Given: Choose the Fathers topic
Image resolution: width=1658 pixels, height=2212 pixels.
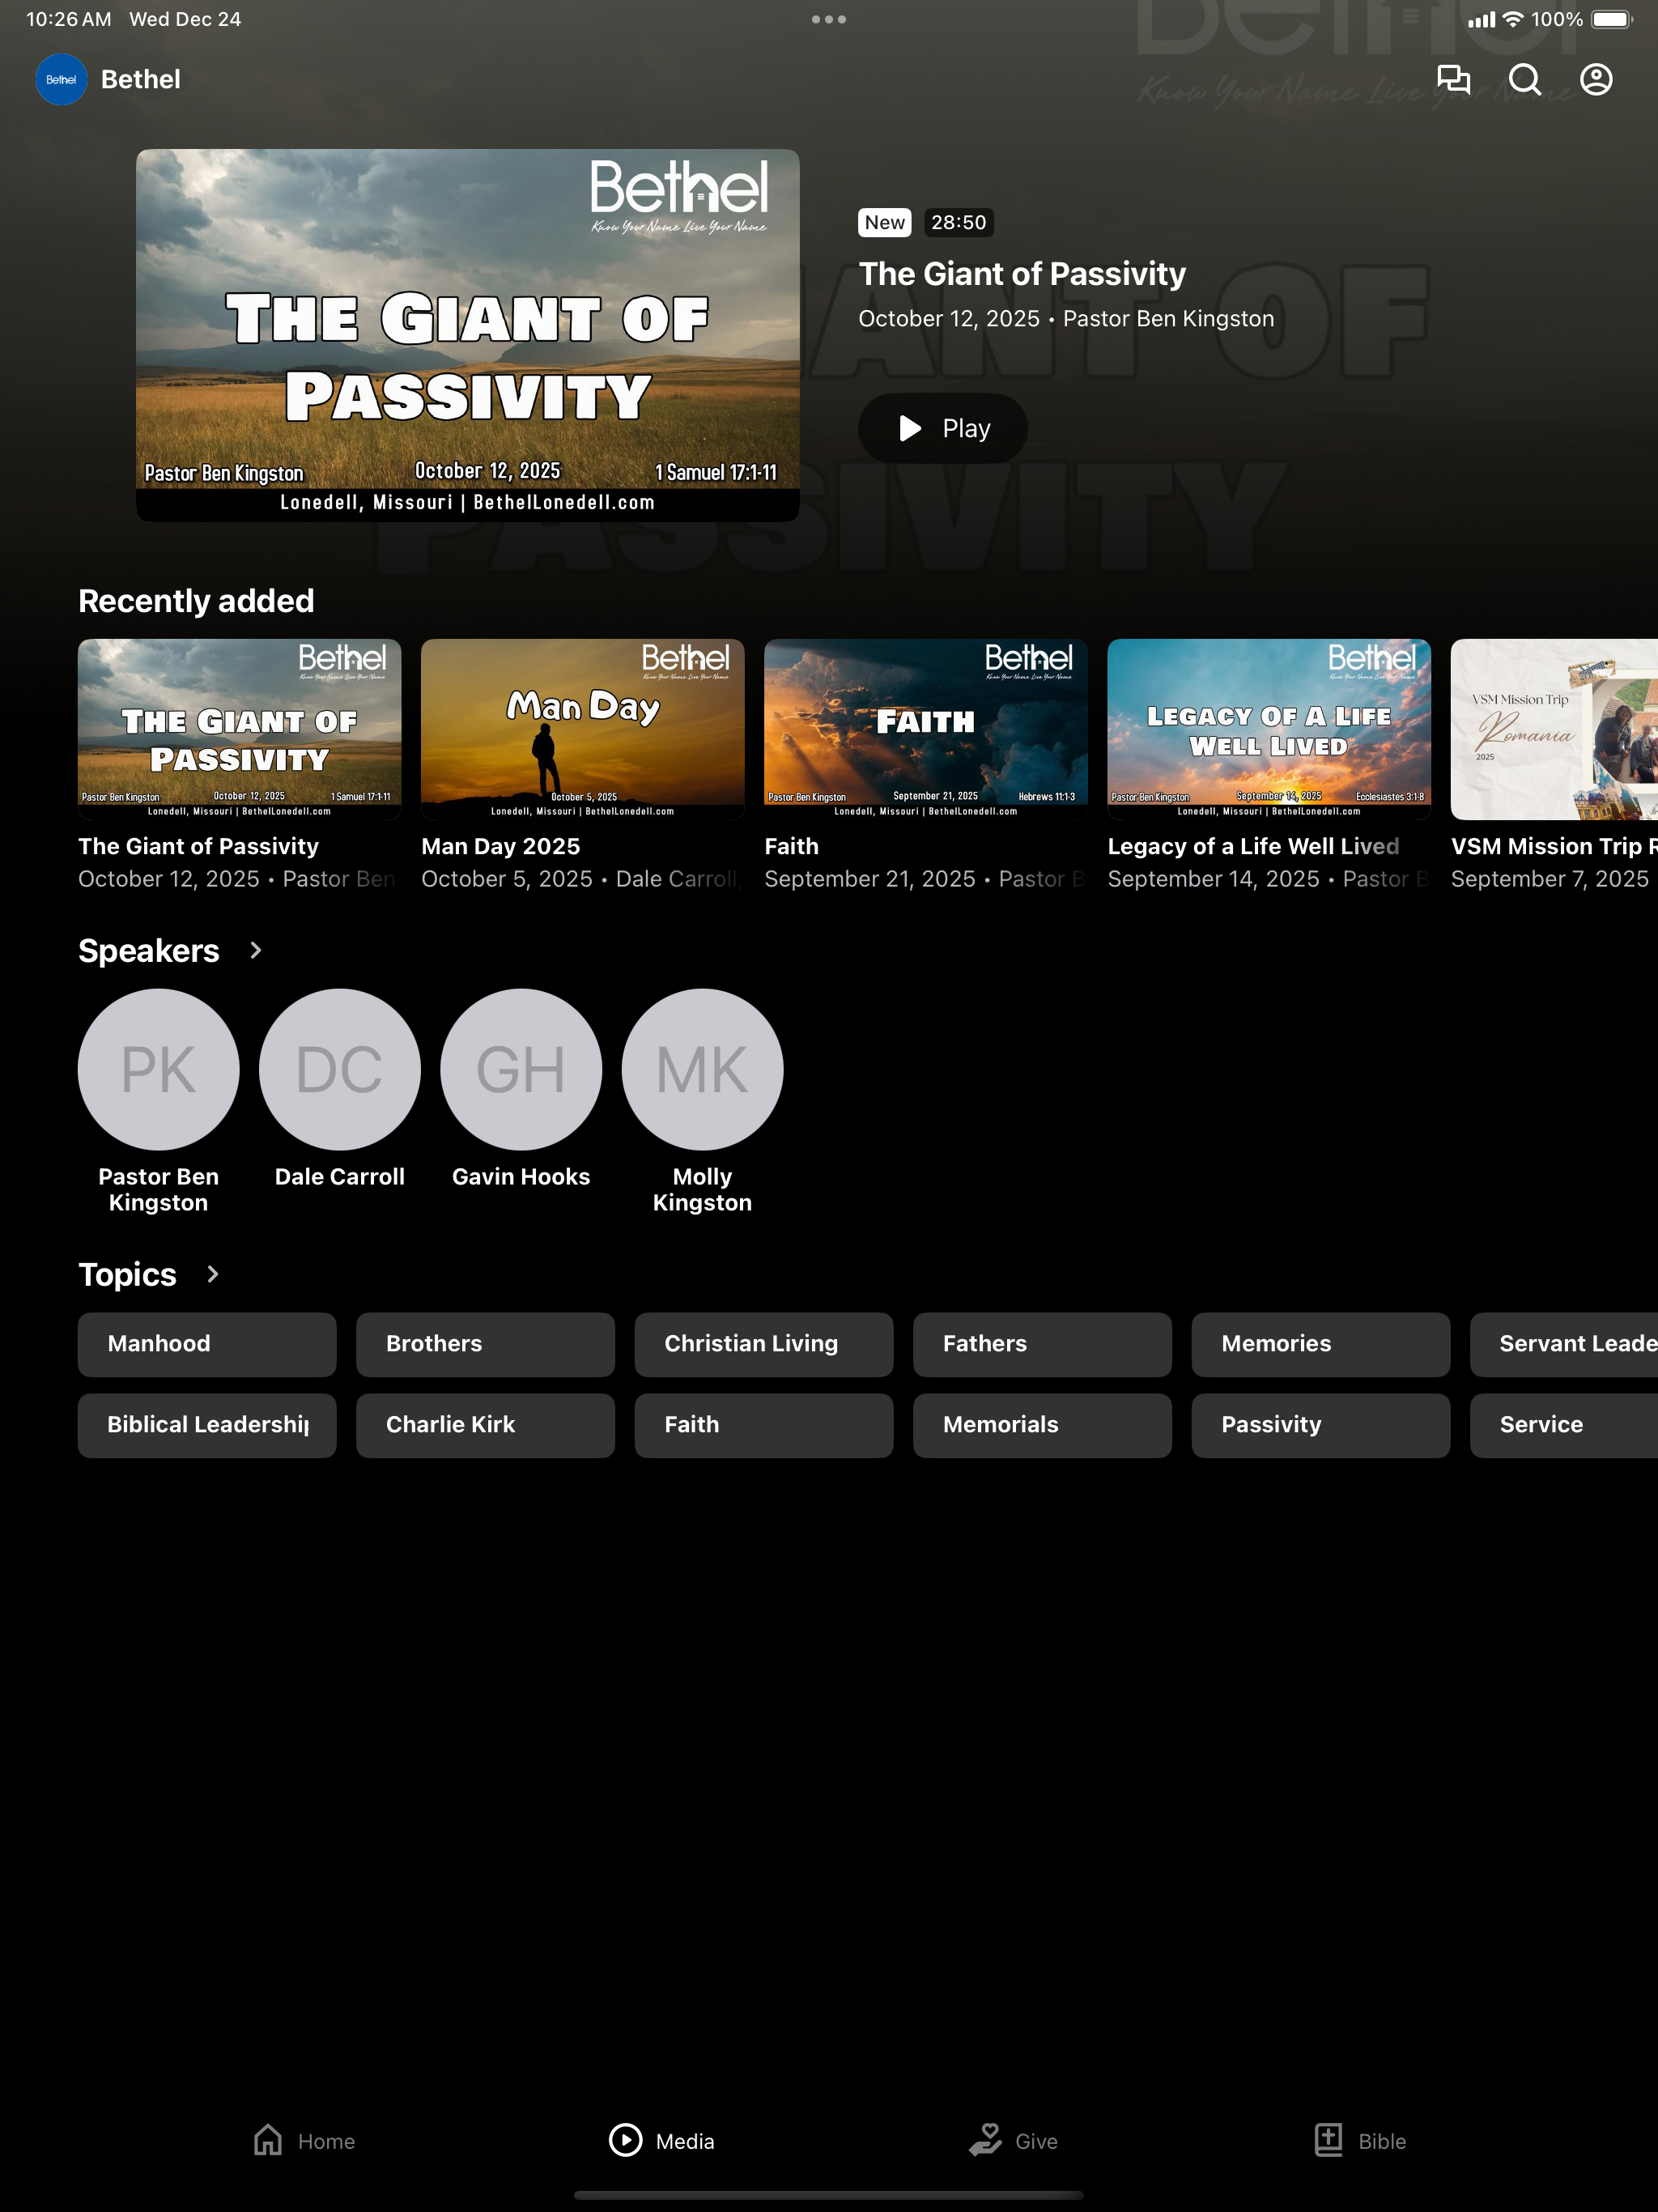Looking at the screenshot, I should (x=1042, y=1344).
